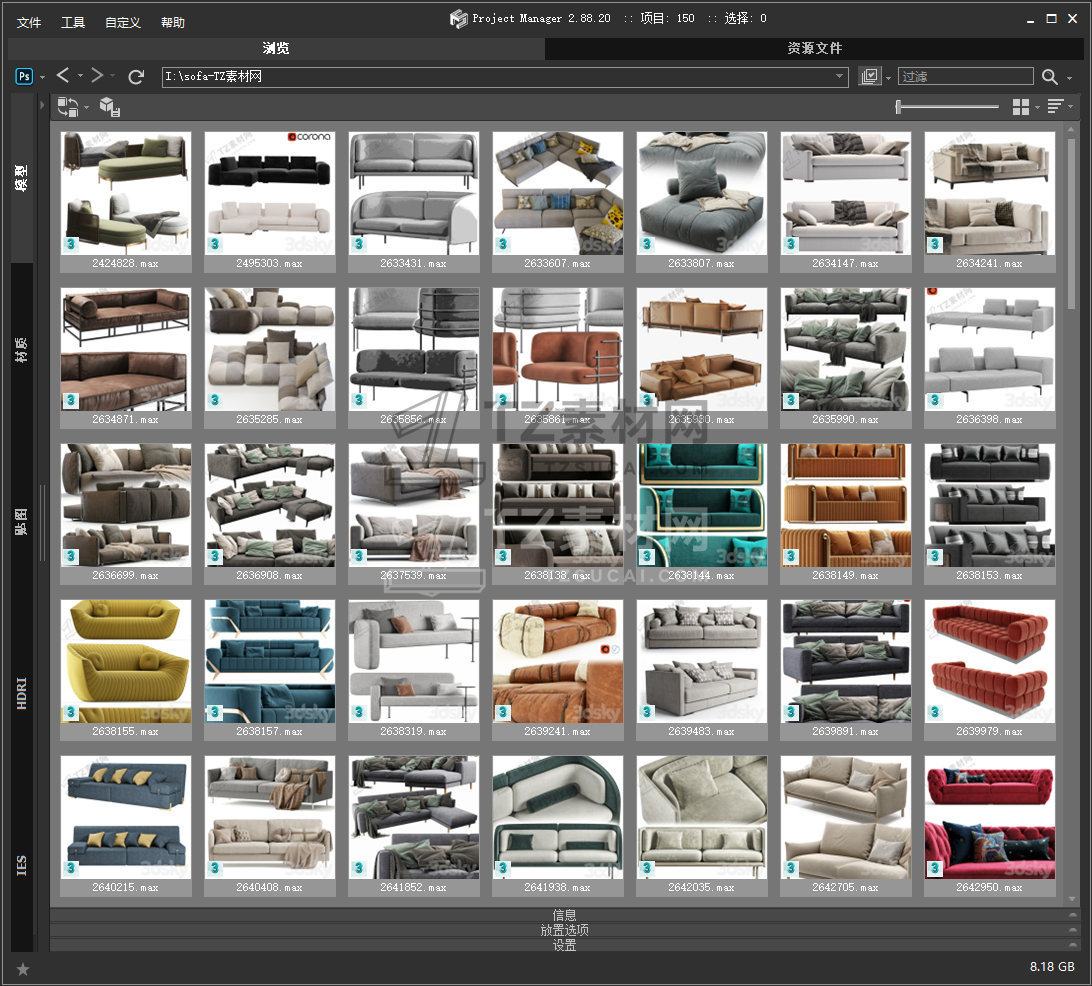Open the path address dropdown arrow
Image resolution: width=1092 pixels, height=986 pixels.
(x=840, y=77)
